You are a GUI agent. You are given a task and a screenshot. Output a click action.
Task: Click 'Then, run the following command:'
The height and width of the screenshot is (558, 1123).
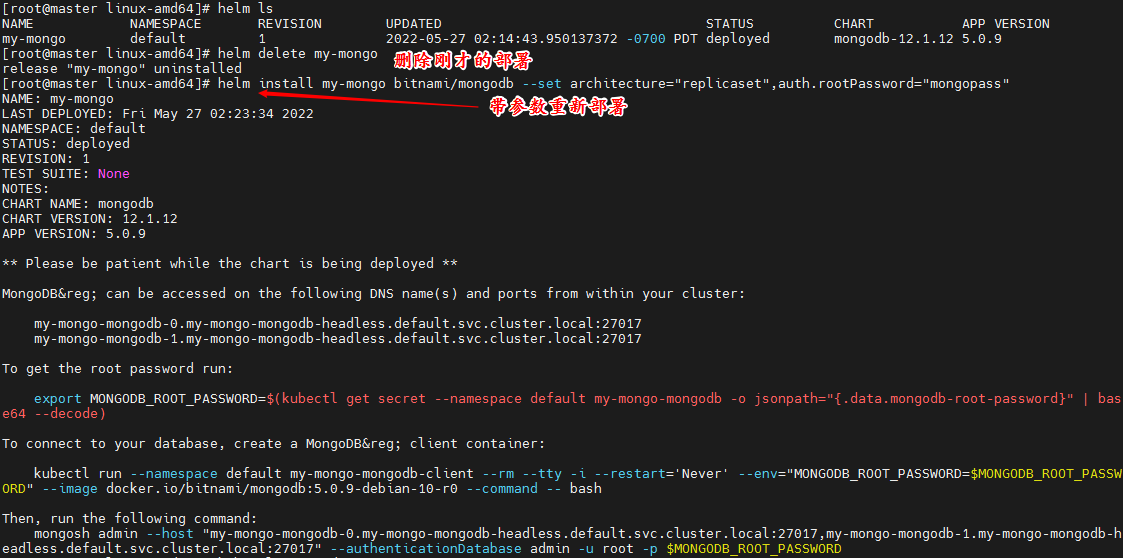(x=130, y=519)
